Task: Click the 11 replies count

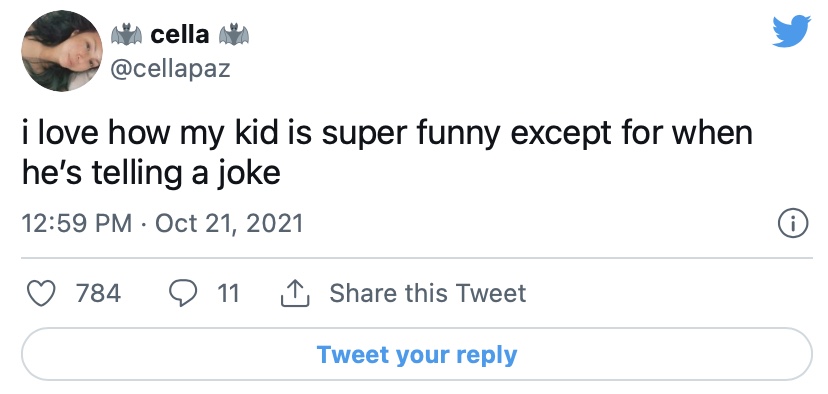Action: click(228, 293)
